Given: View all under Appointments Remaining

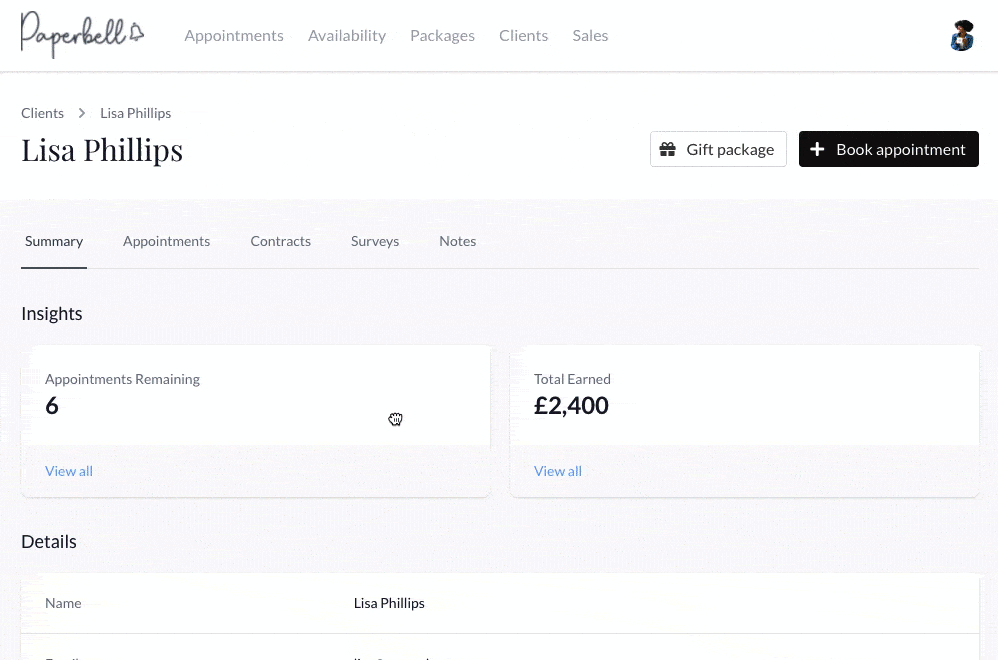Looking at the screenshot, I should click(69, 471).
